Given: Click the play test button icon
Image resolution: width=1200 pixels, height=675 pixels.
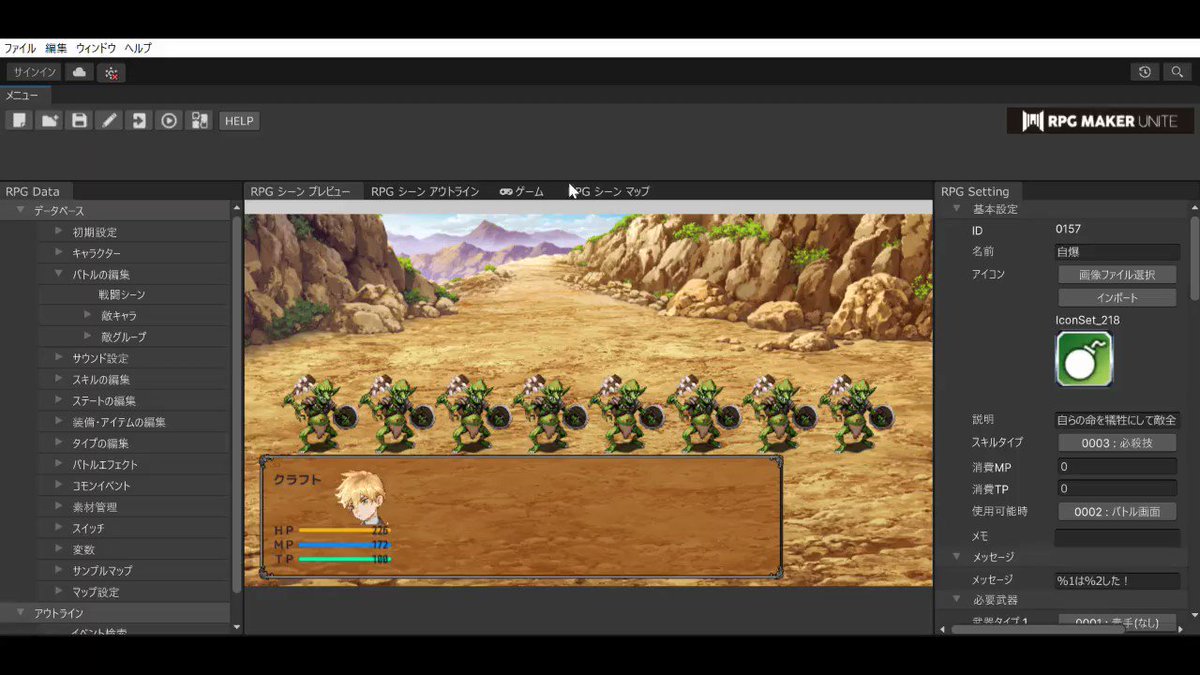Looking at the screenshot, I should point(169,121).
